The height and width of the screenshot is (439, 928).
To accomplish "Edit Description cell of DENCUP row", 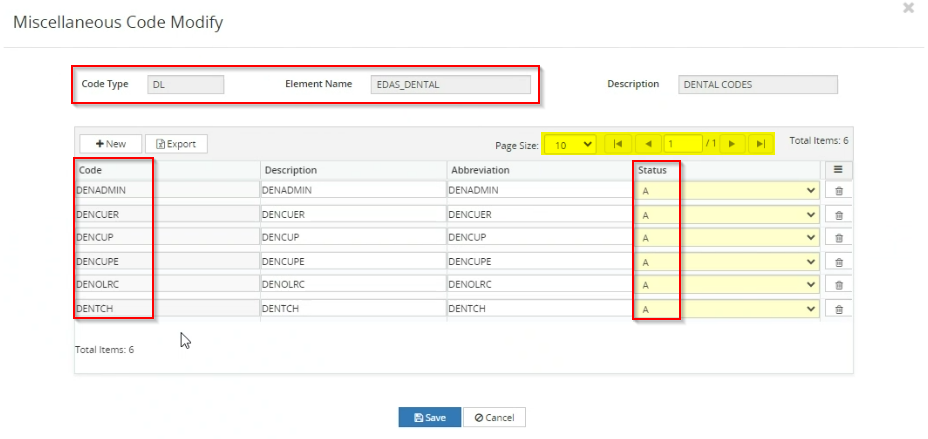I will 353,238.
